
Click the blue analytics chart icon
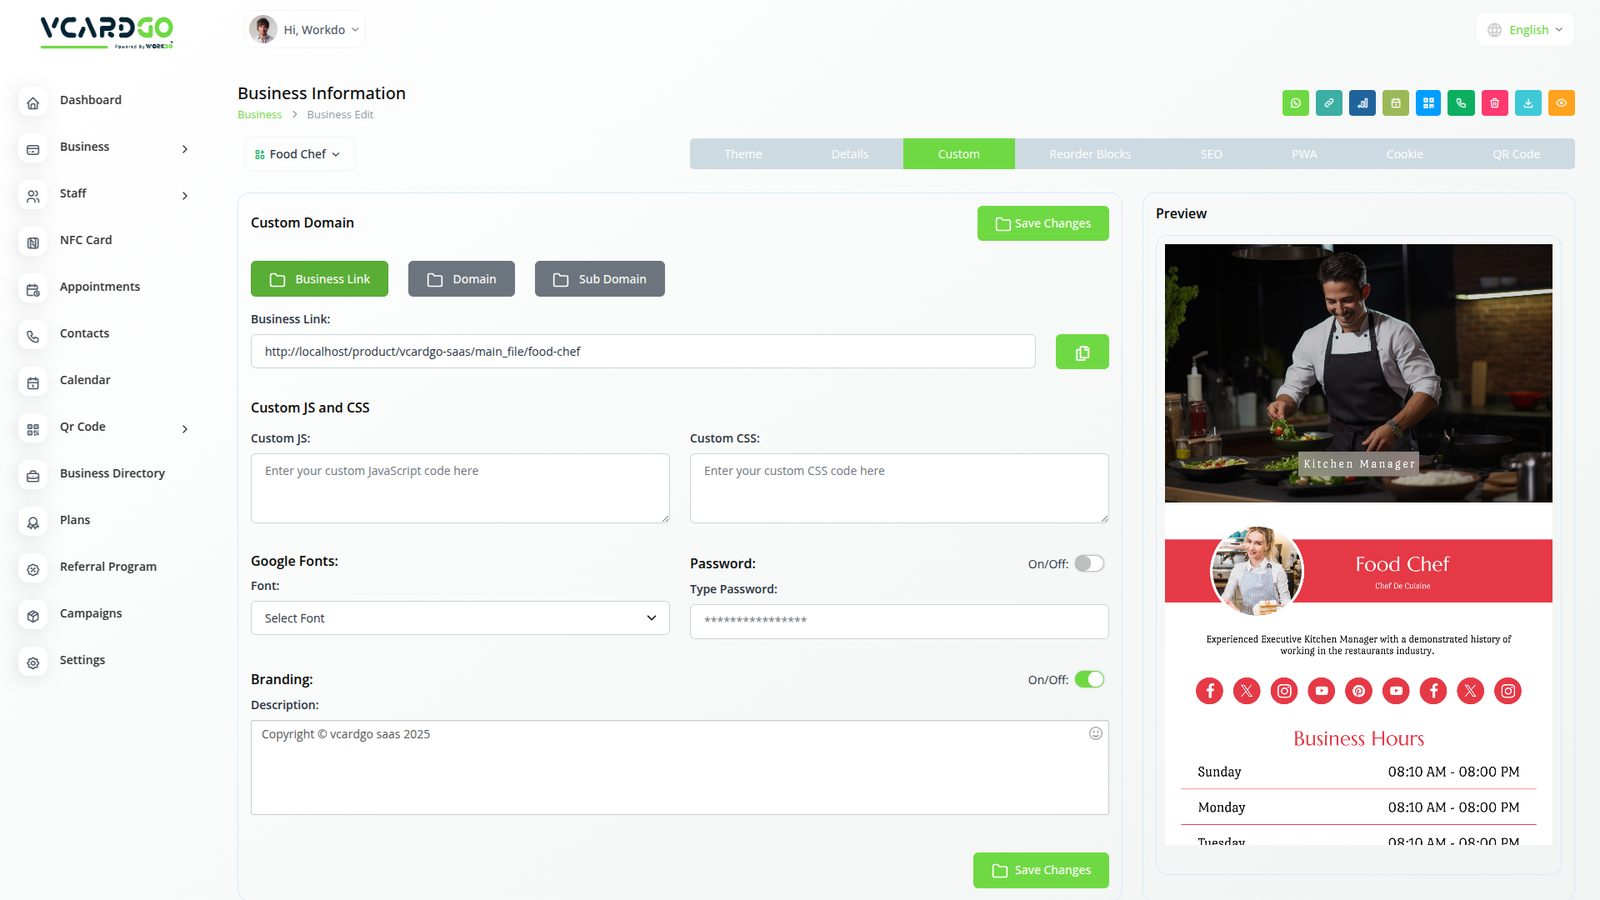pos(1362,103)
